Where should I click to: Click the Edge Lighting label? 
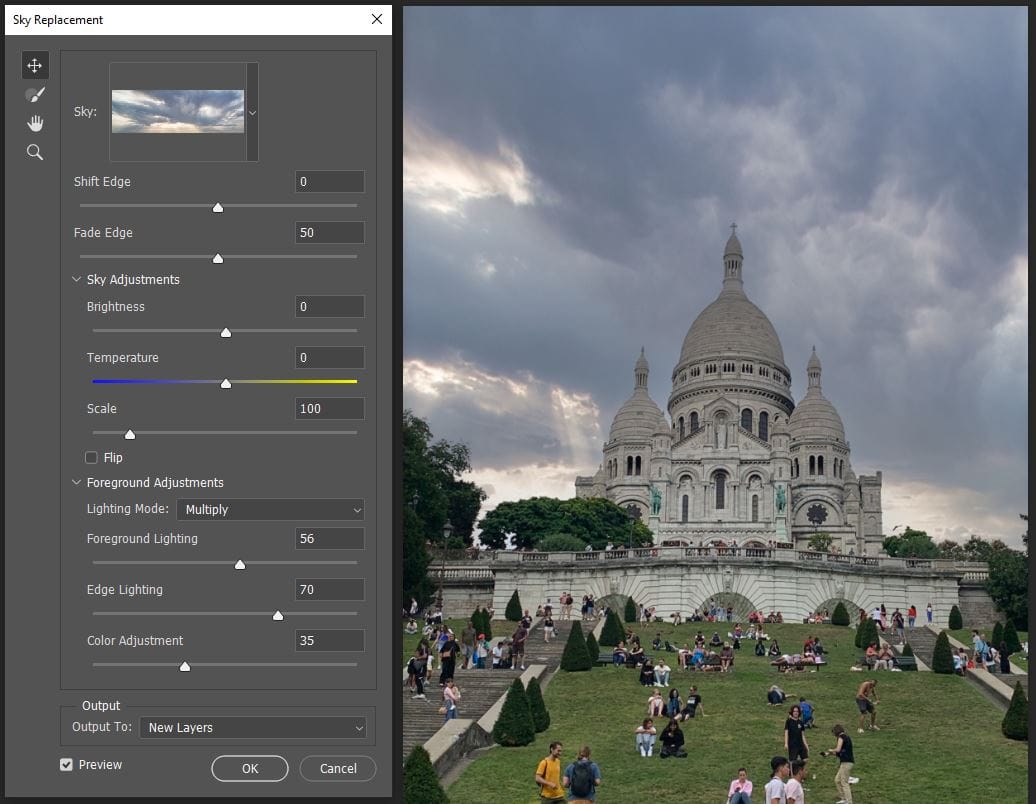(125, 589)
